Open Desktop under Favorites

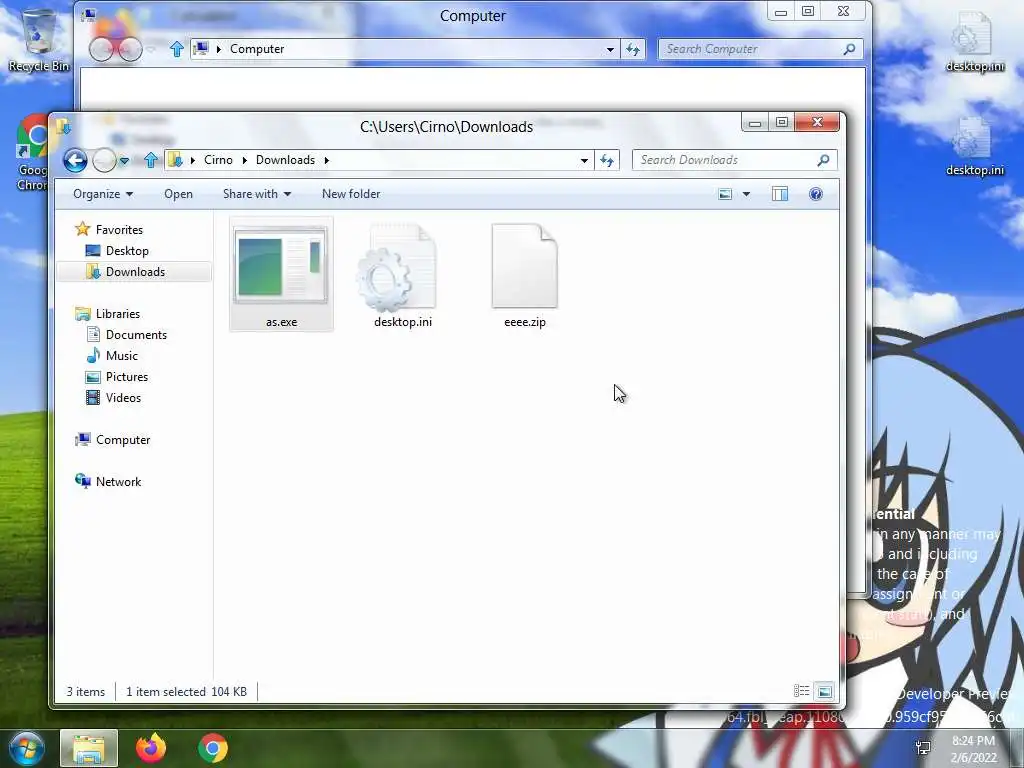pos(127,251)
